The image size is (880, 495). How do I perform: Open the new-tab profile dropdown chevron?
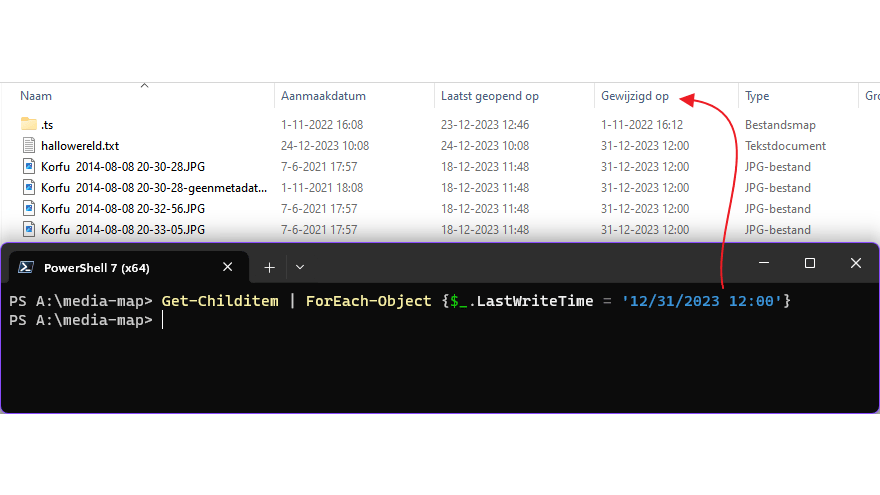[x=300, y=267]
